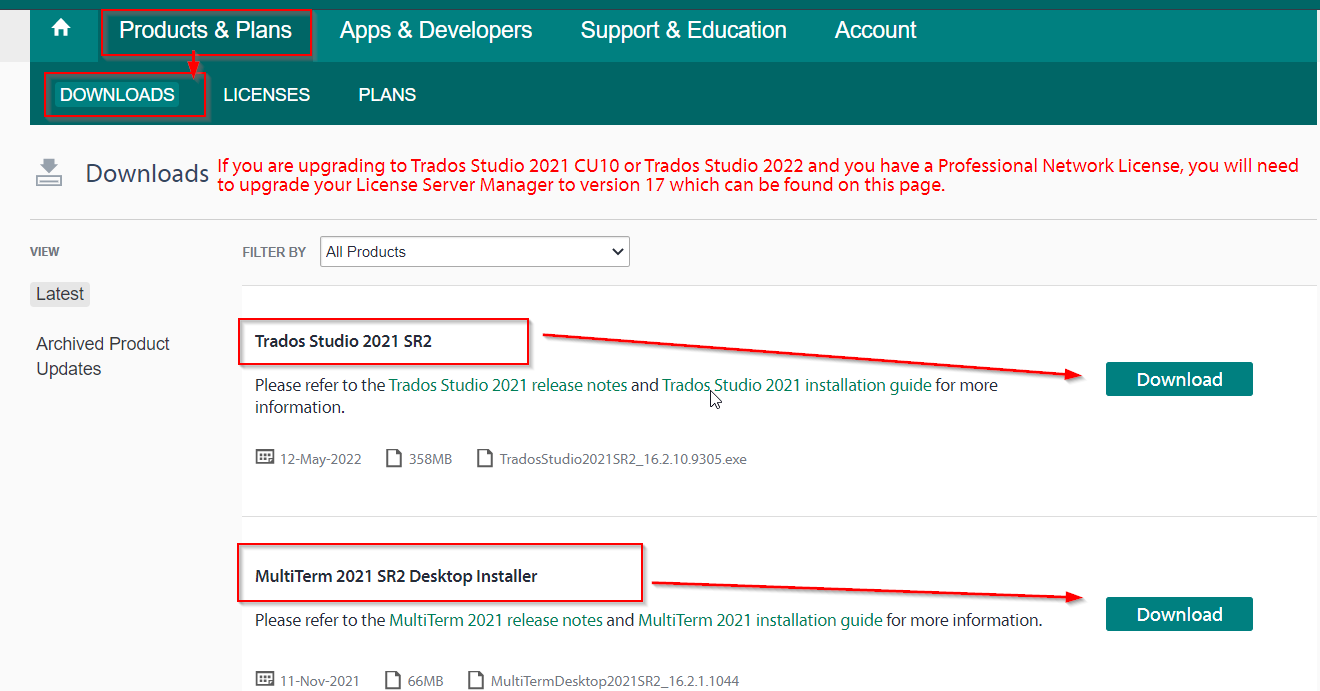The height and width of the screenshot is (691, 1320).
Task: Click MultiTermDesktop2021SR2_16.2.1.1044 file name
Action: pyautogui.click(x=615, y=681)
